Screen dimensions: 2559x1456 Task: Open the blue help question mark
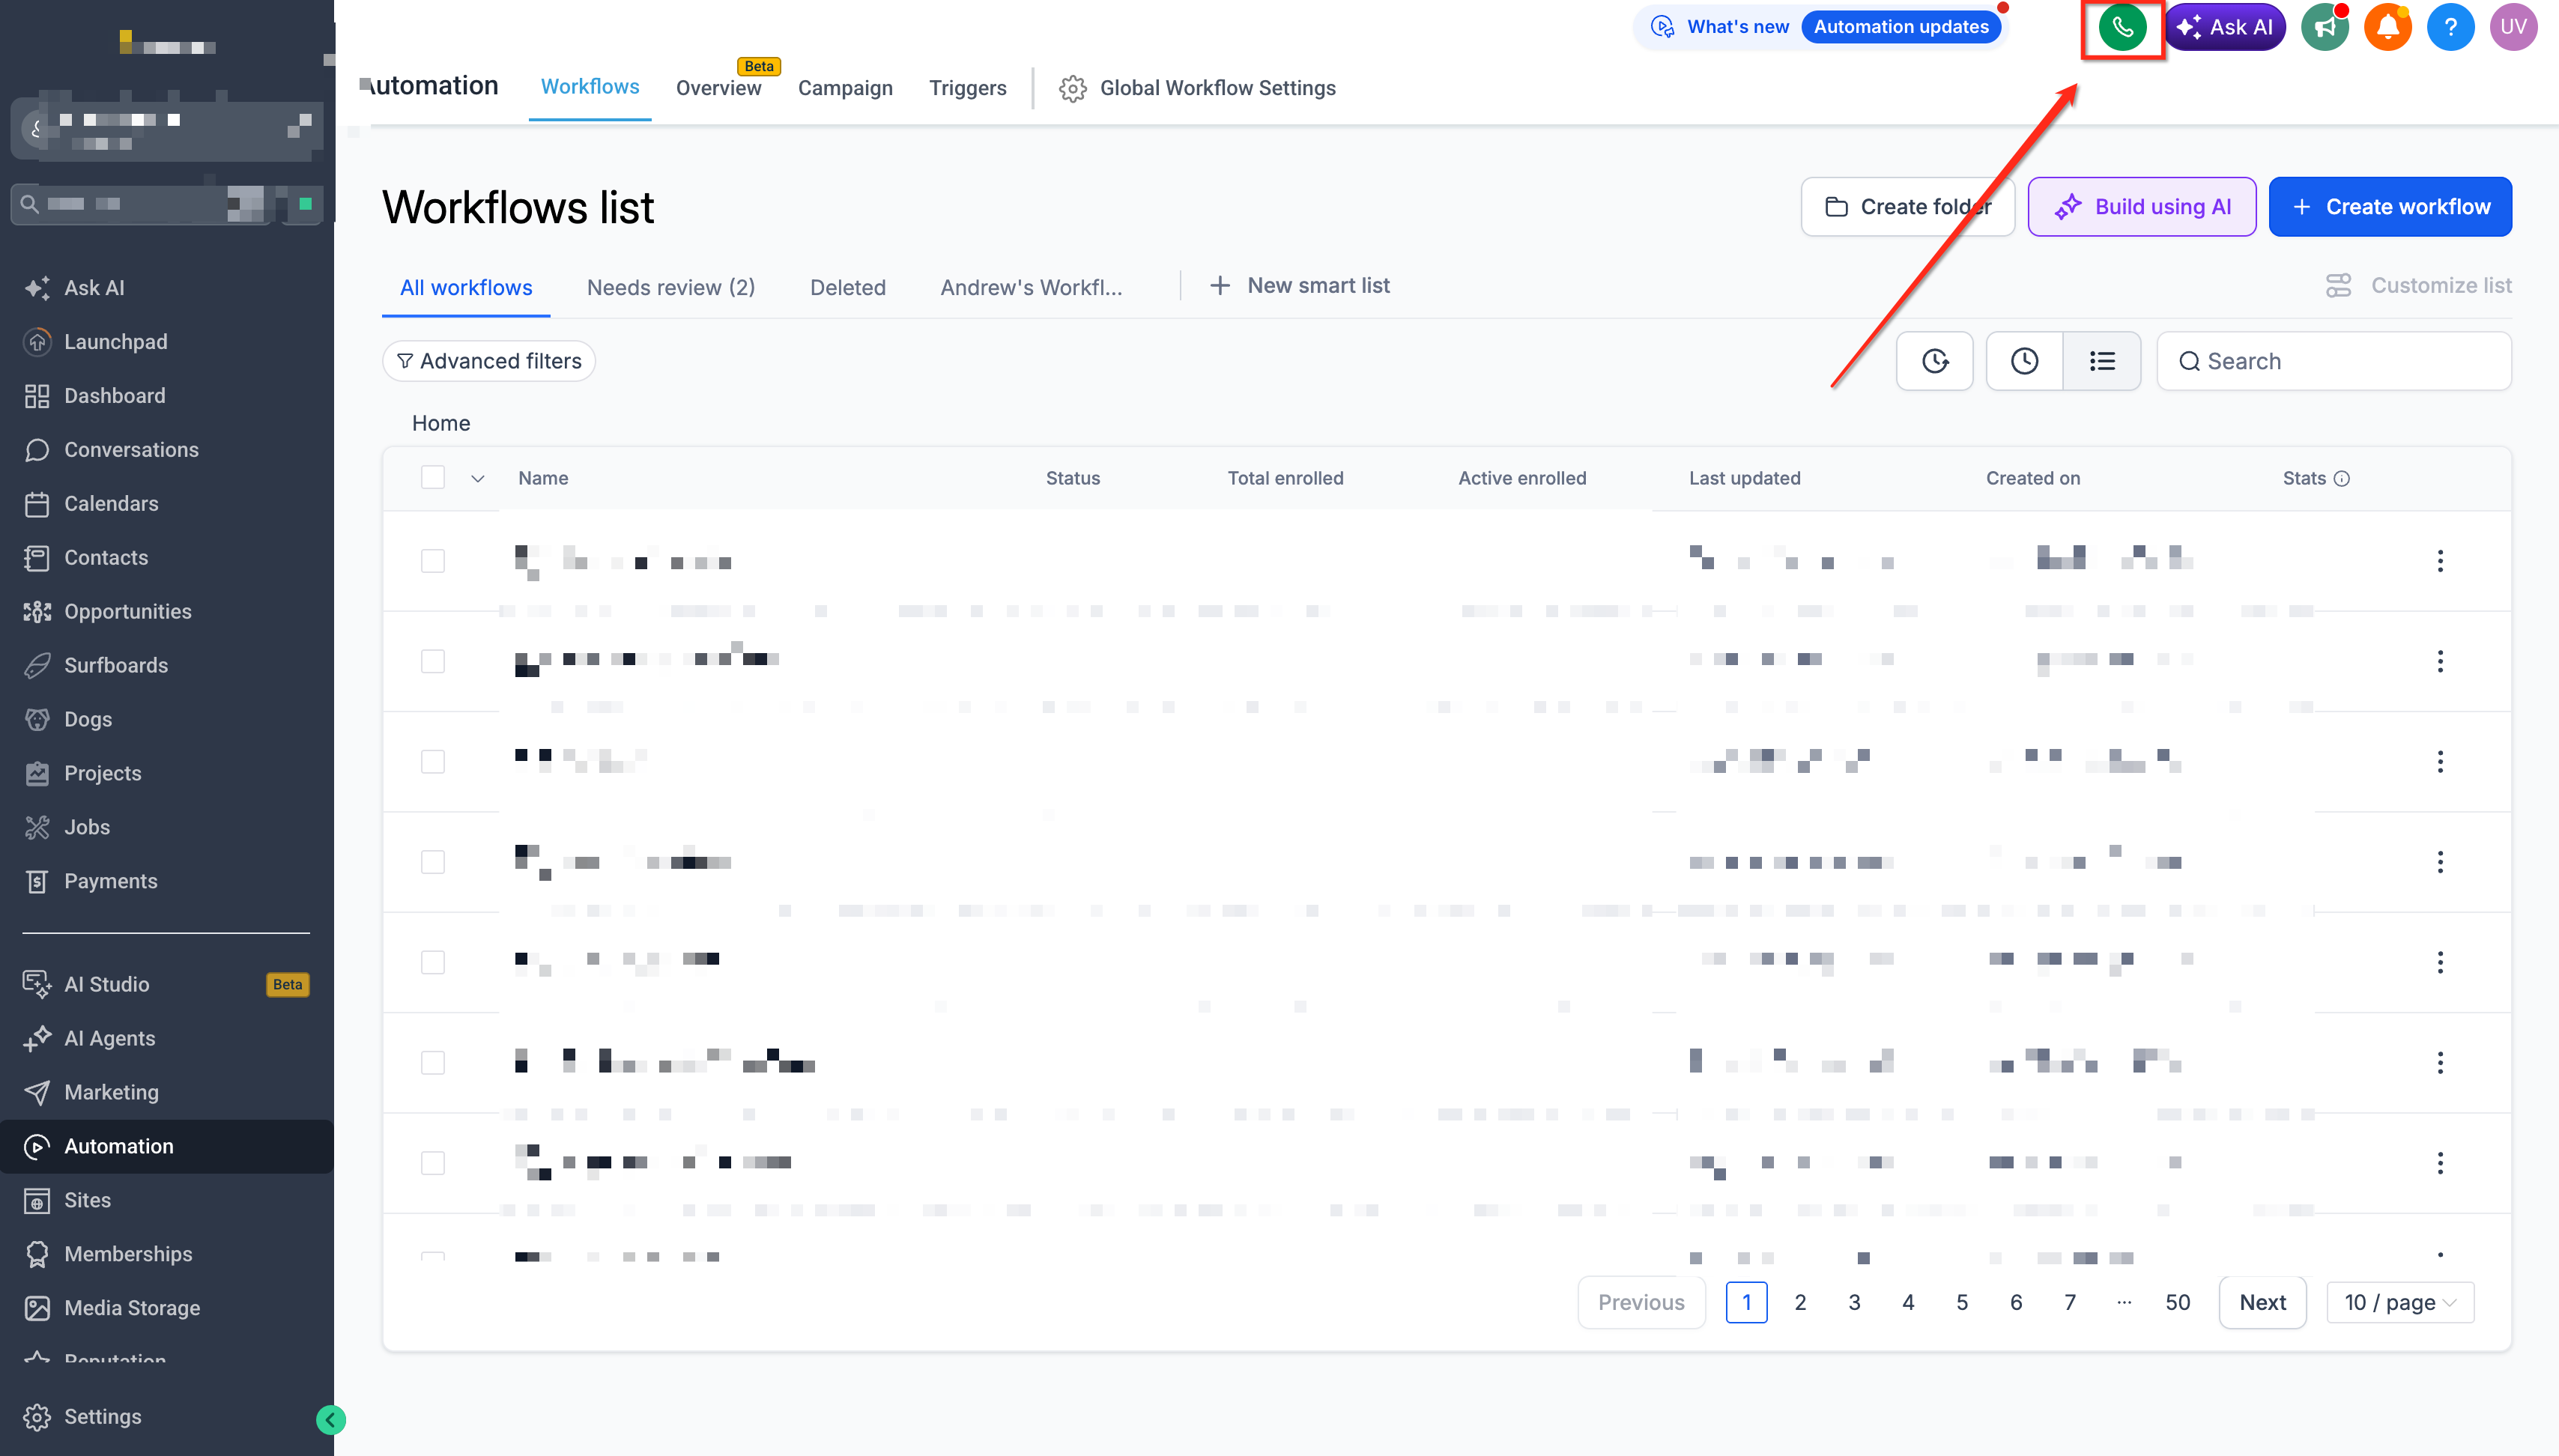coord(2450,28)
